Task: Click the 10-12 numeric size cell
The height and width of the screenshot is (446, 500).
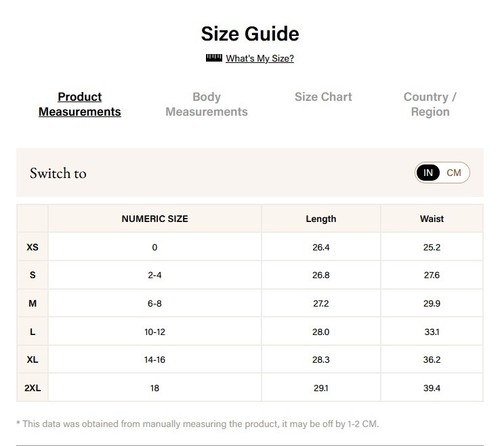Action: pyautogui.click(x=155, y=332)
